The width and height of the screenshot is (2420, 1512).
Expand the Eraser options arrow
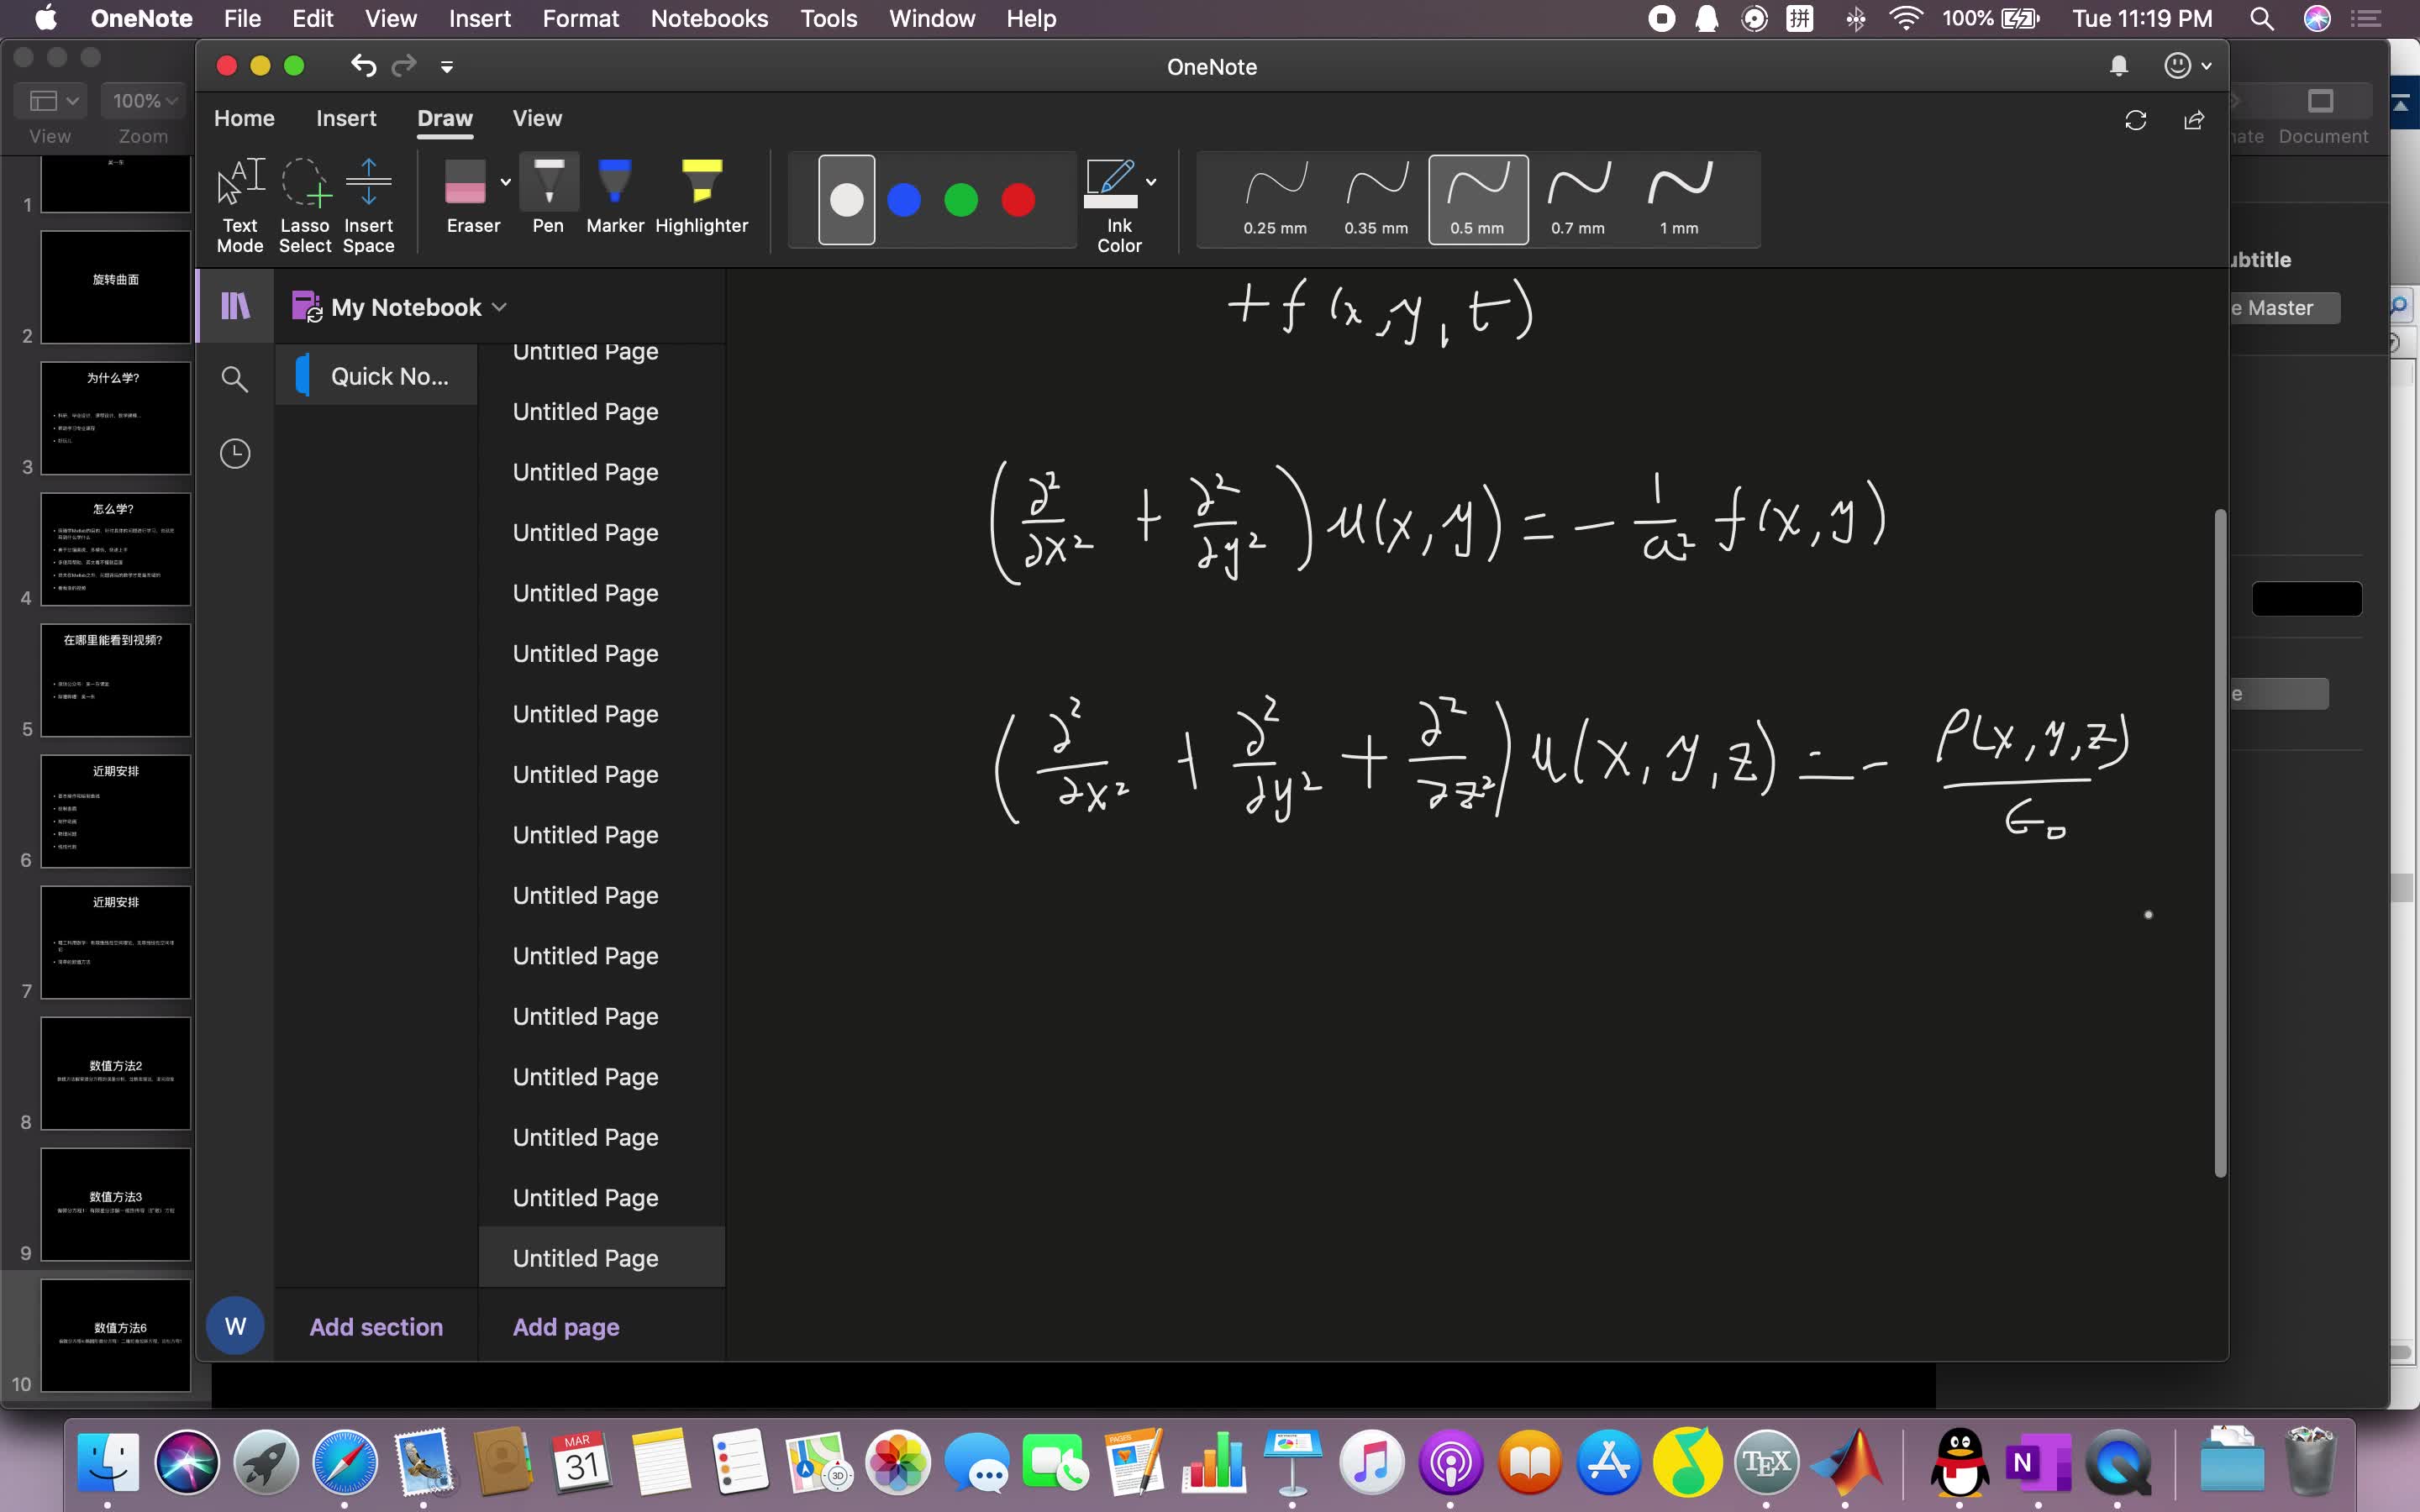point(506,182)
